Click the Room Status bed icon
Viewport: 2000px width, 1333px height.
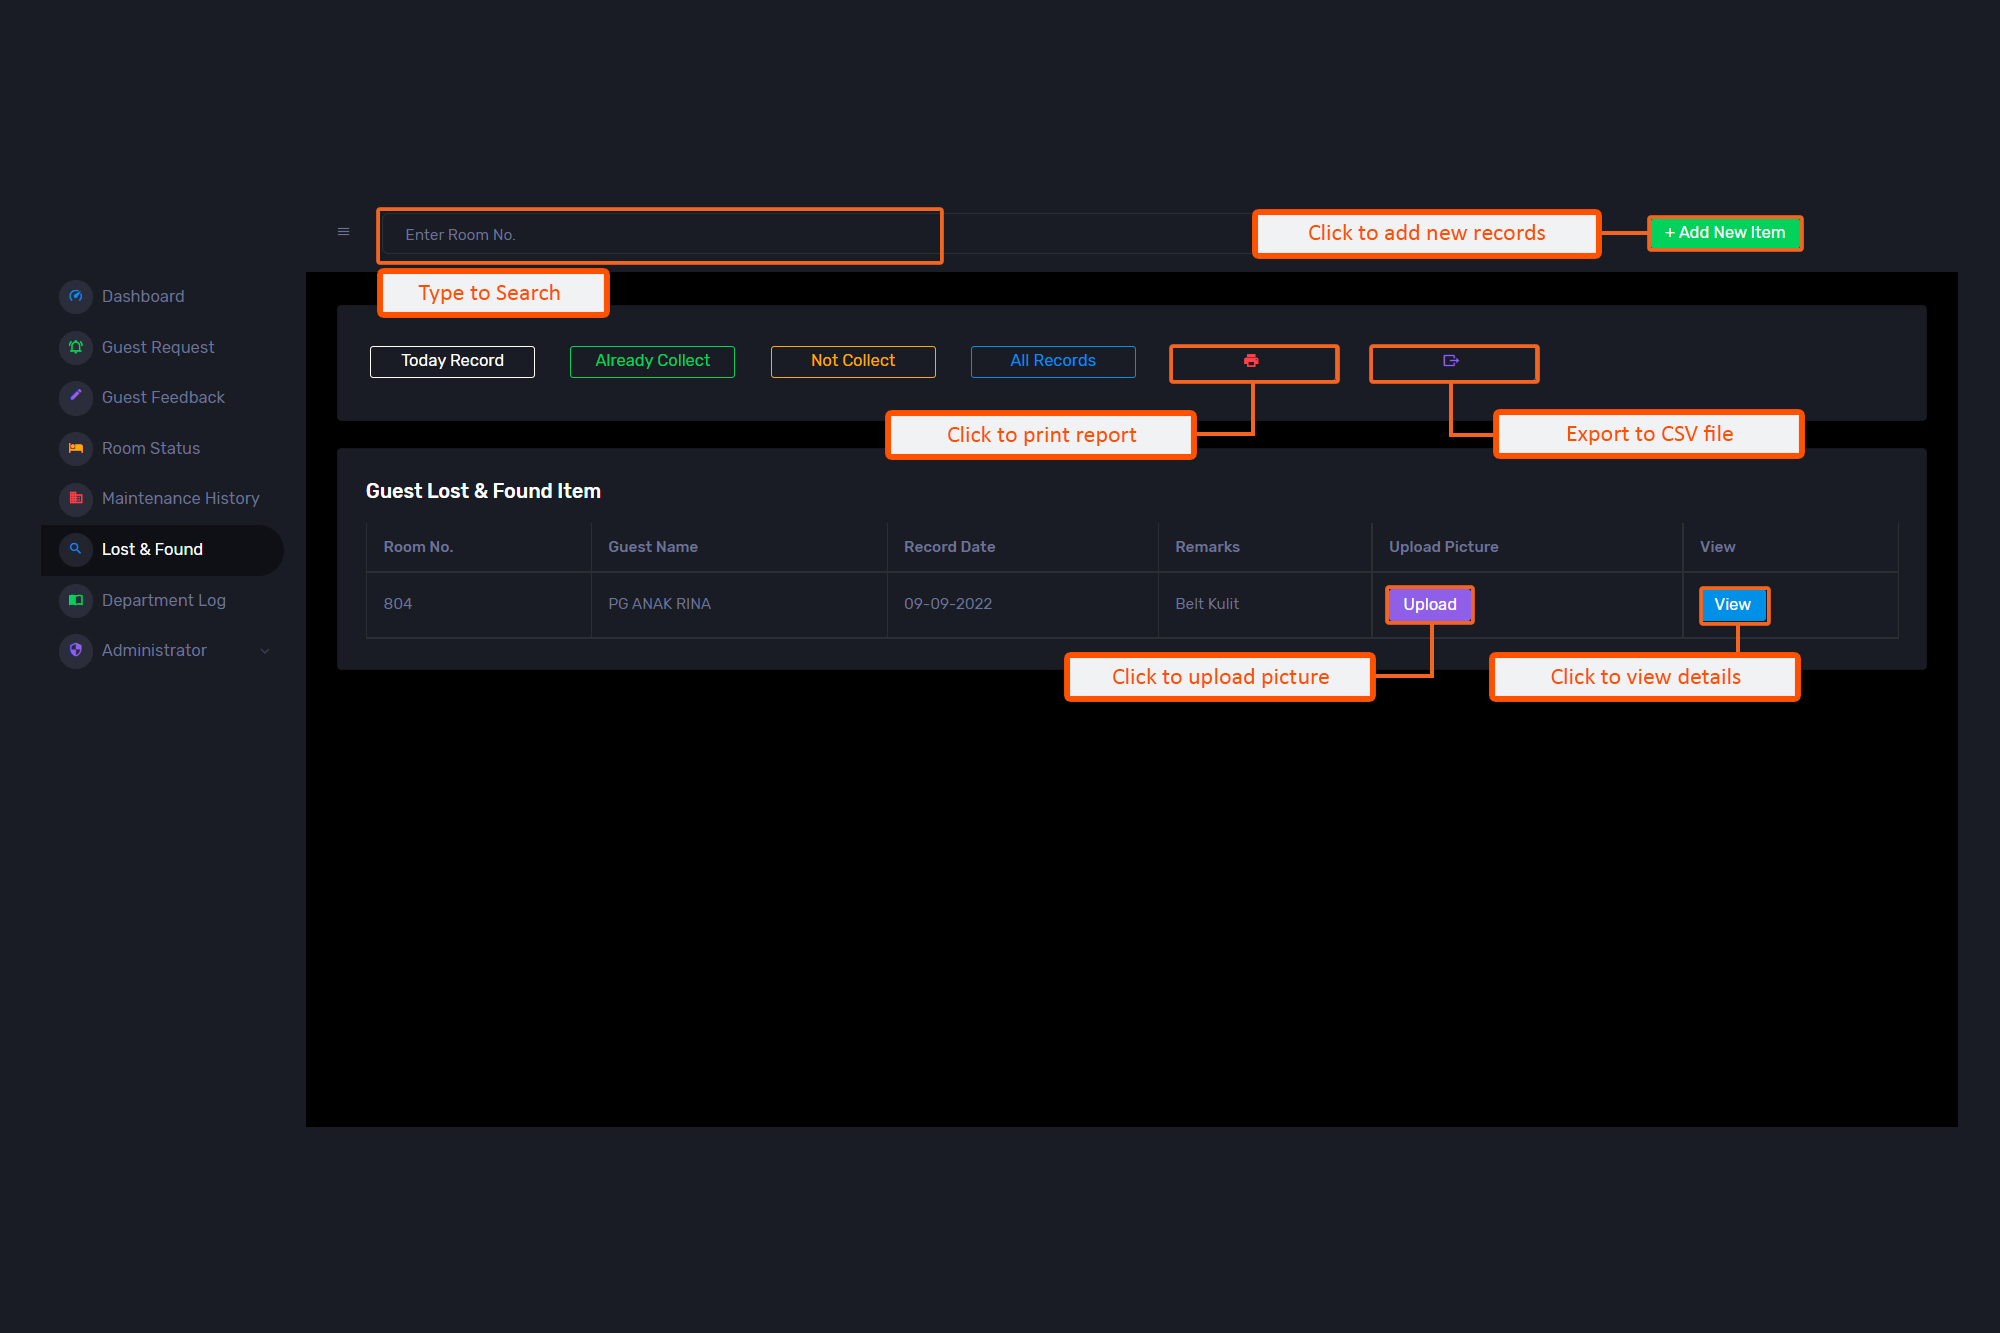76,448
